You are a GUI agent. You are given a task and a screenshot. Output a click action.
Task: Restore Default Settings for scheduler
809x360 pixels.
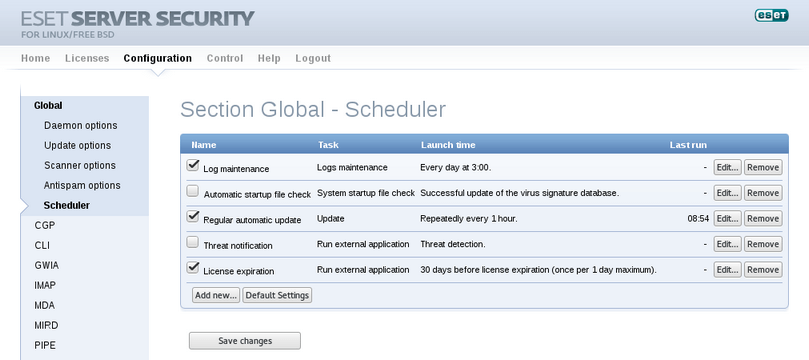coord(277,295)
